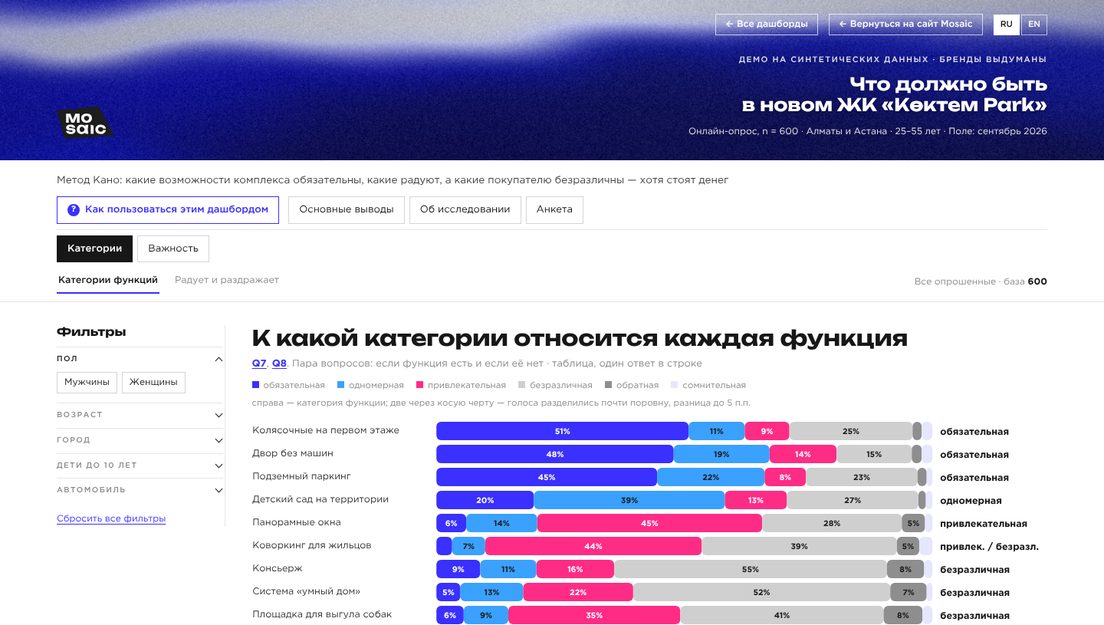This screenshot has width=1104, height=625.
Task: Open "Анкета" questionnaire
Action: (x=554, y=210)
